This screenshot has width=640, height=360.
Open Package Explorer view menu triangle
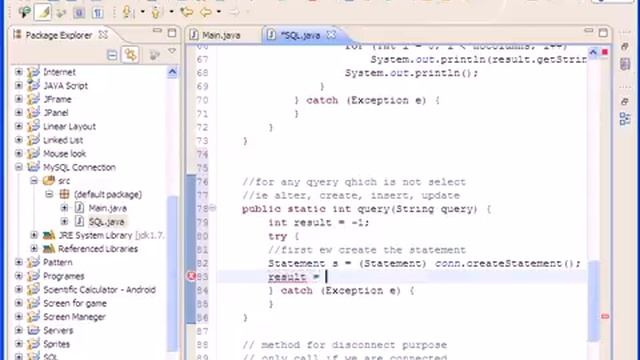pyautogui.click(x=172, y=51)
